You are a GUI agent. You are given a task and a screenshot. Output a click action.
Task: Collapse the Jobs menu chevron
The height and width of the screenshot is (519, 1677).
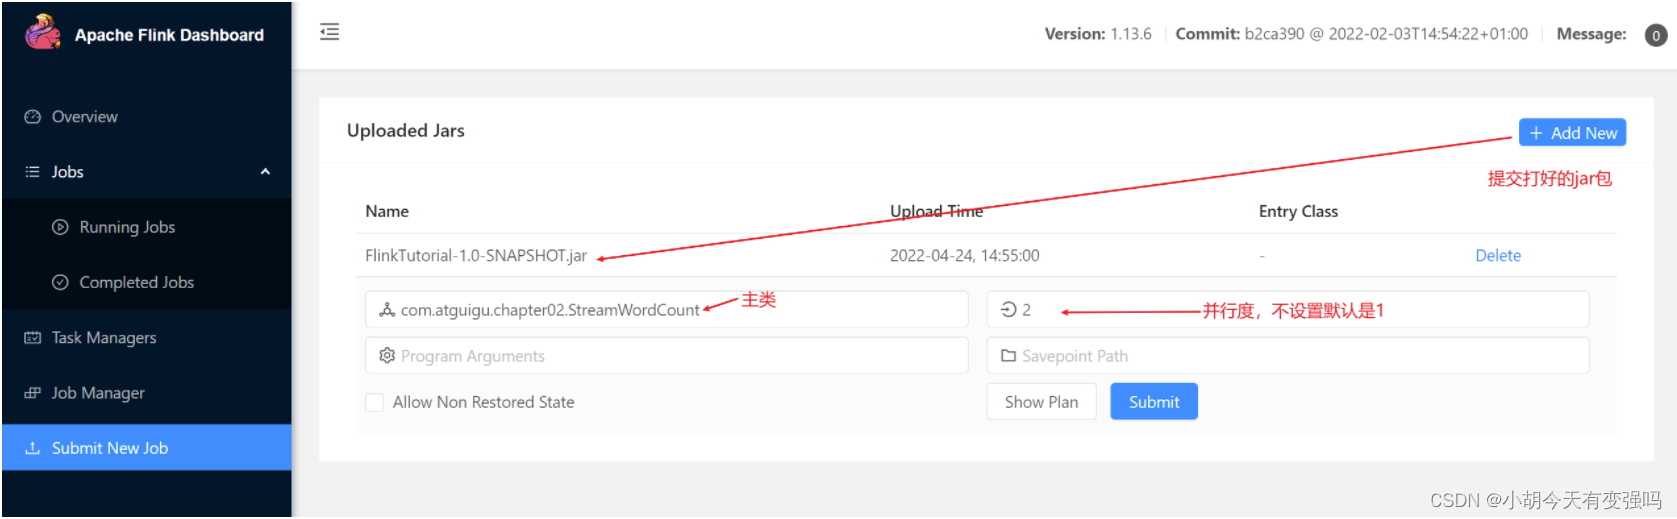pyautogui.click(x=265, y=172)
